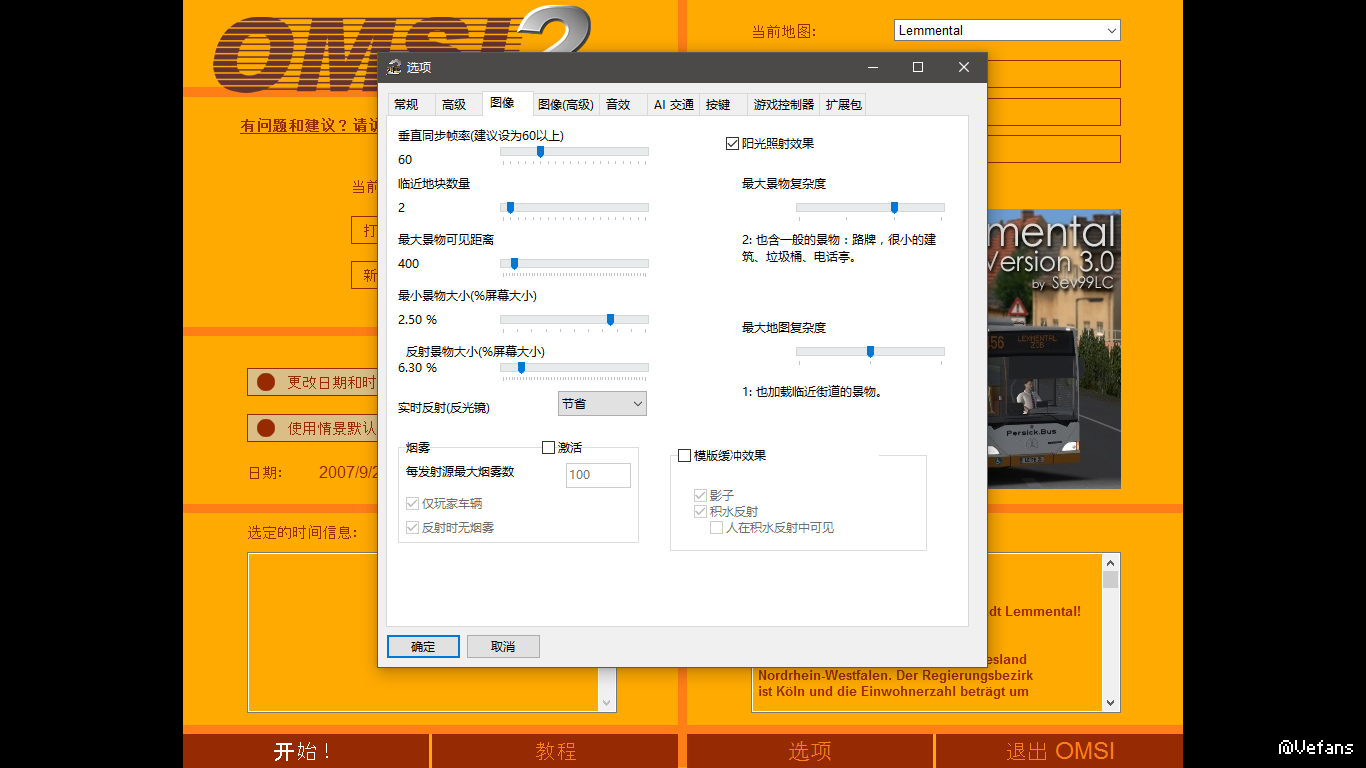Toggle the 仅玩家车辆 checkbox
The width and height of the screenshot is (1366, 768).
click(413, 504)
